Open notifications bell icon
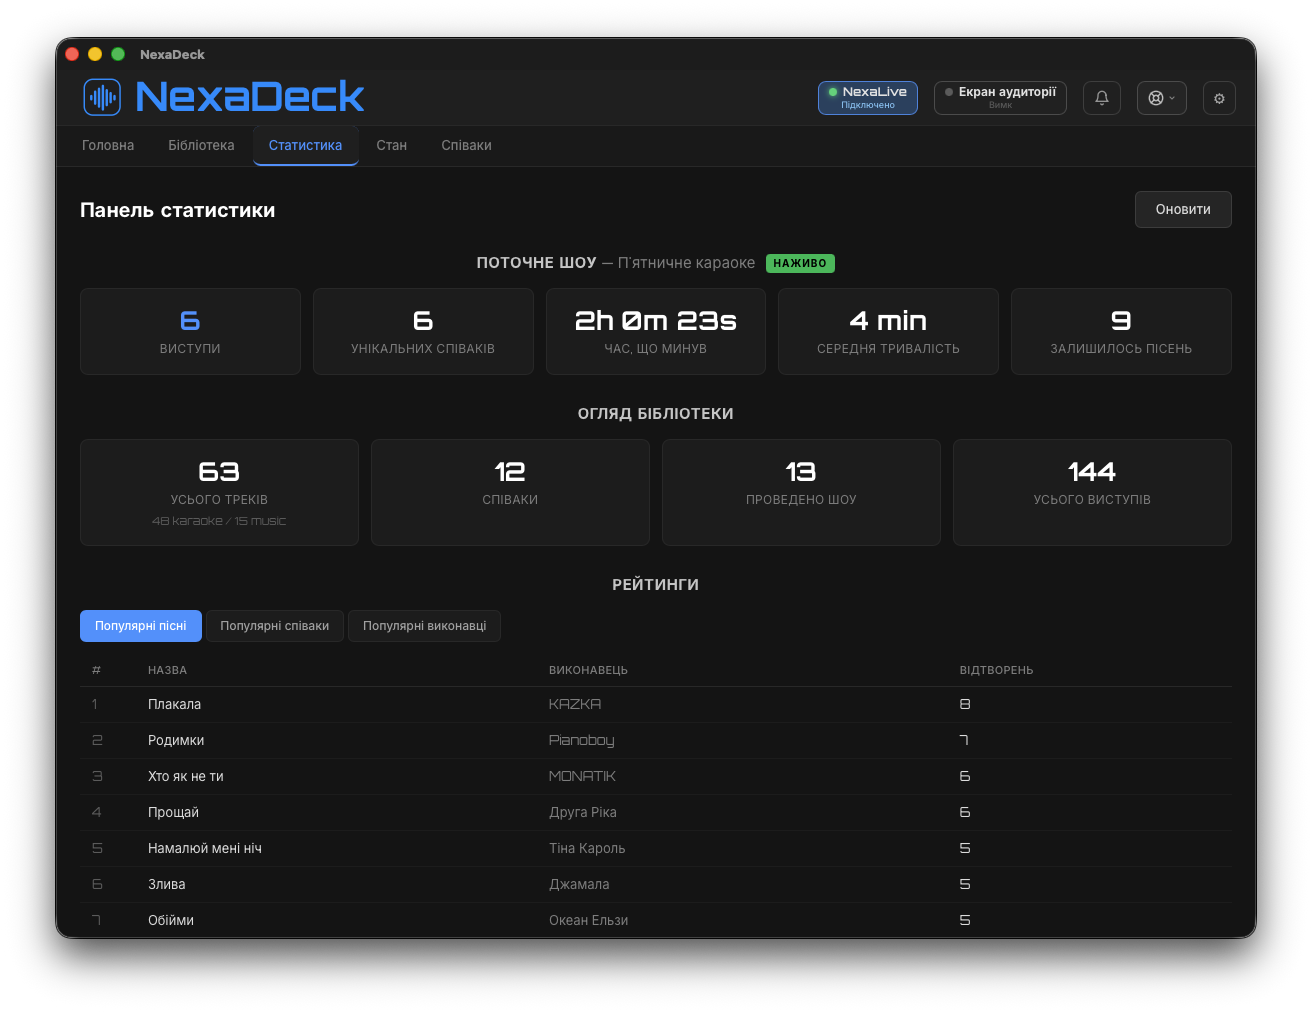Screen dimensions: 1312x1012 (x=1102, y=98)
